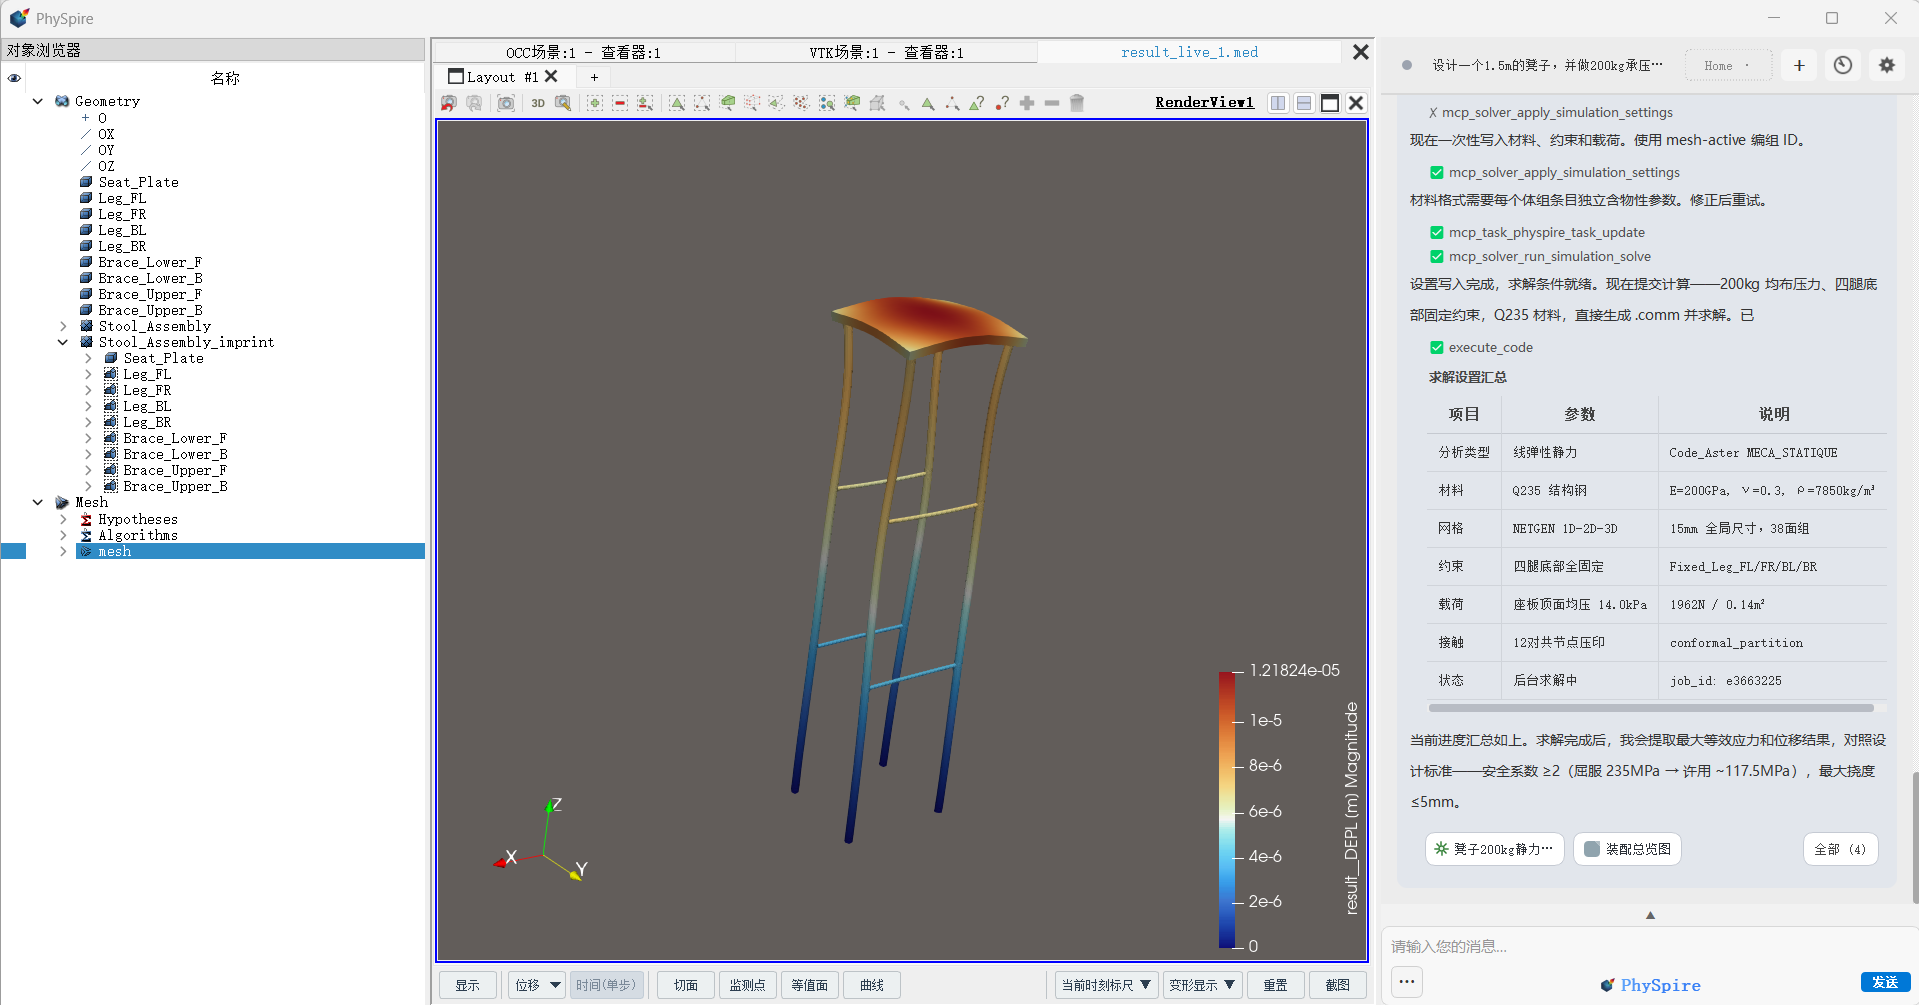Click the camera screenshot capture icon

point(506,103)
